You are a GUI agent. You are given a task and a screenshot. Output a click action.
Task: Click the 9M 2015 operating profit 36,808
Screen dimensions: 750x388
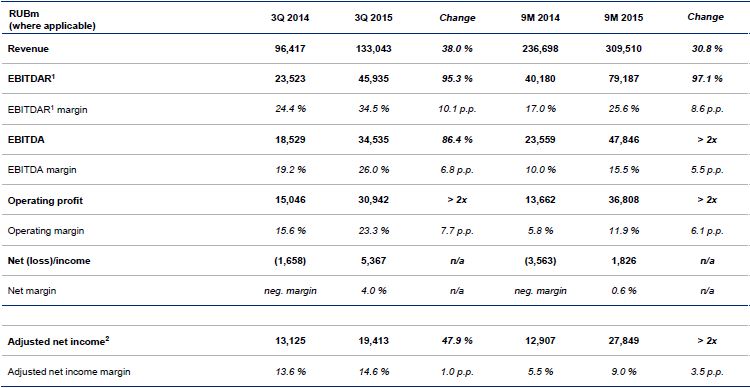[x=621, y=200]
